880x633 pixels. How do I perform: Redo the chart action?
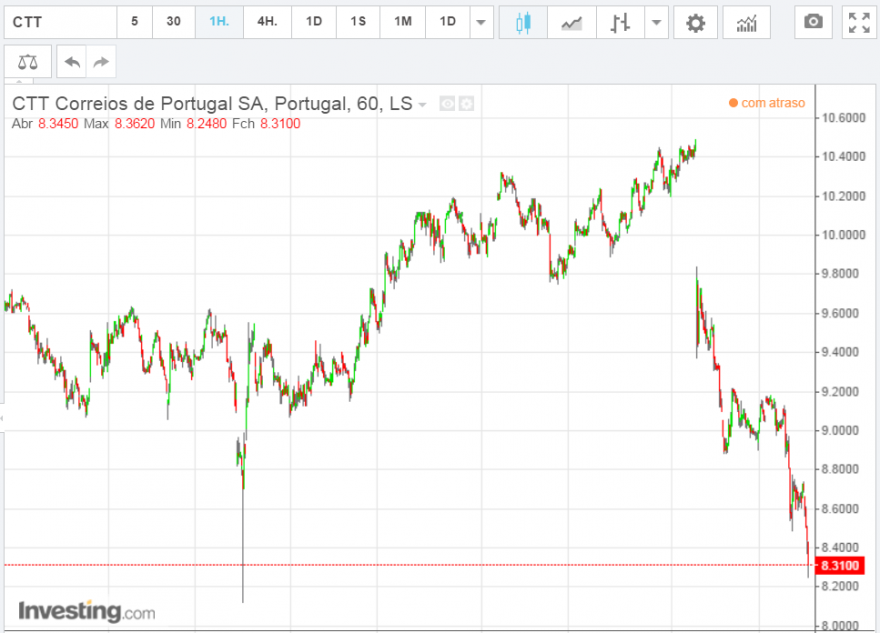click(101, 62)
